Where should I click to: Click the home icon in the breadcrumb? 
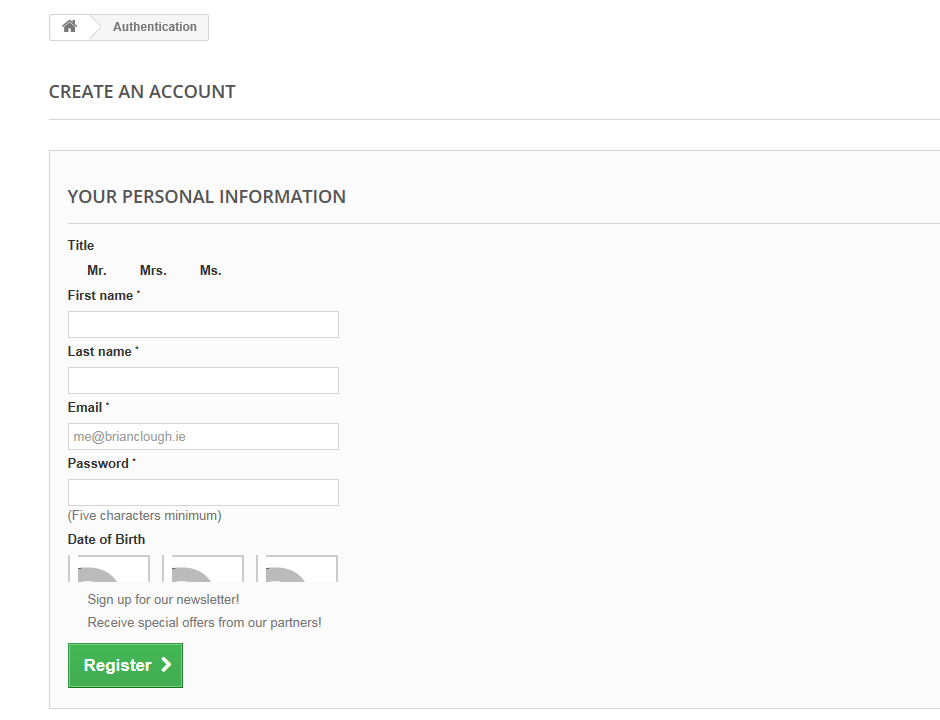pos(69,27)
